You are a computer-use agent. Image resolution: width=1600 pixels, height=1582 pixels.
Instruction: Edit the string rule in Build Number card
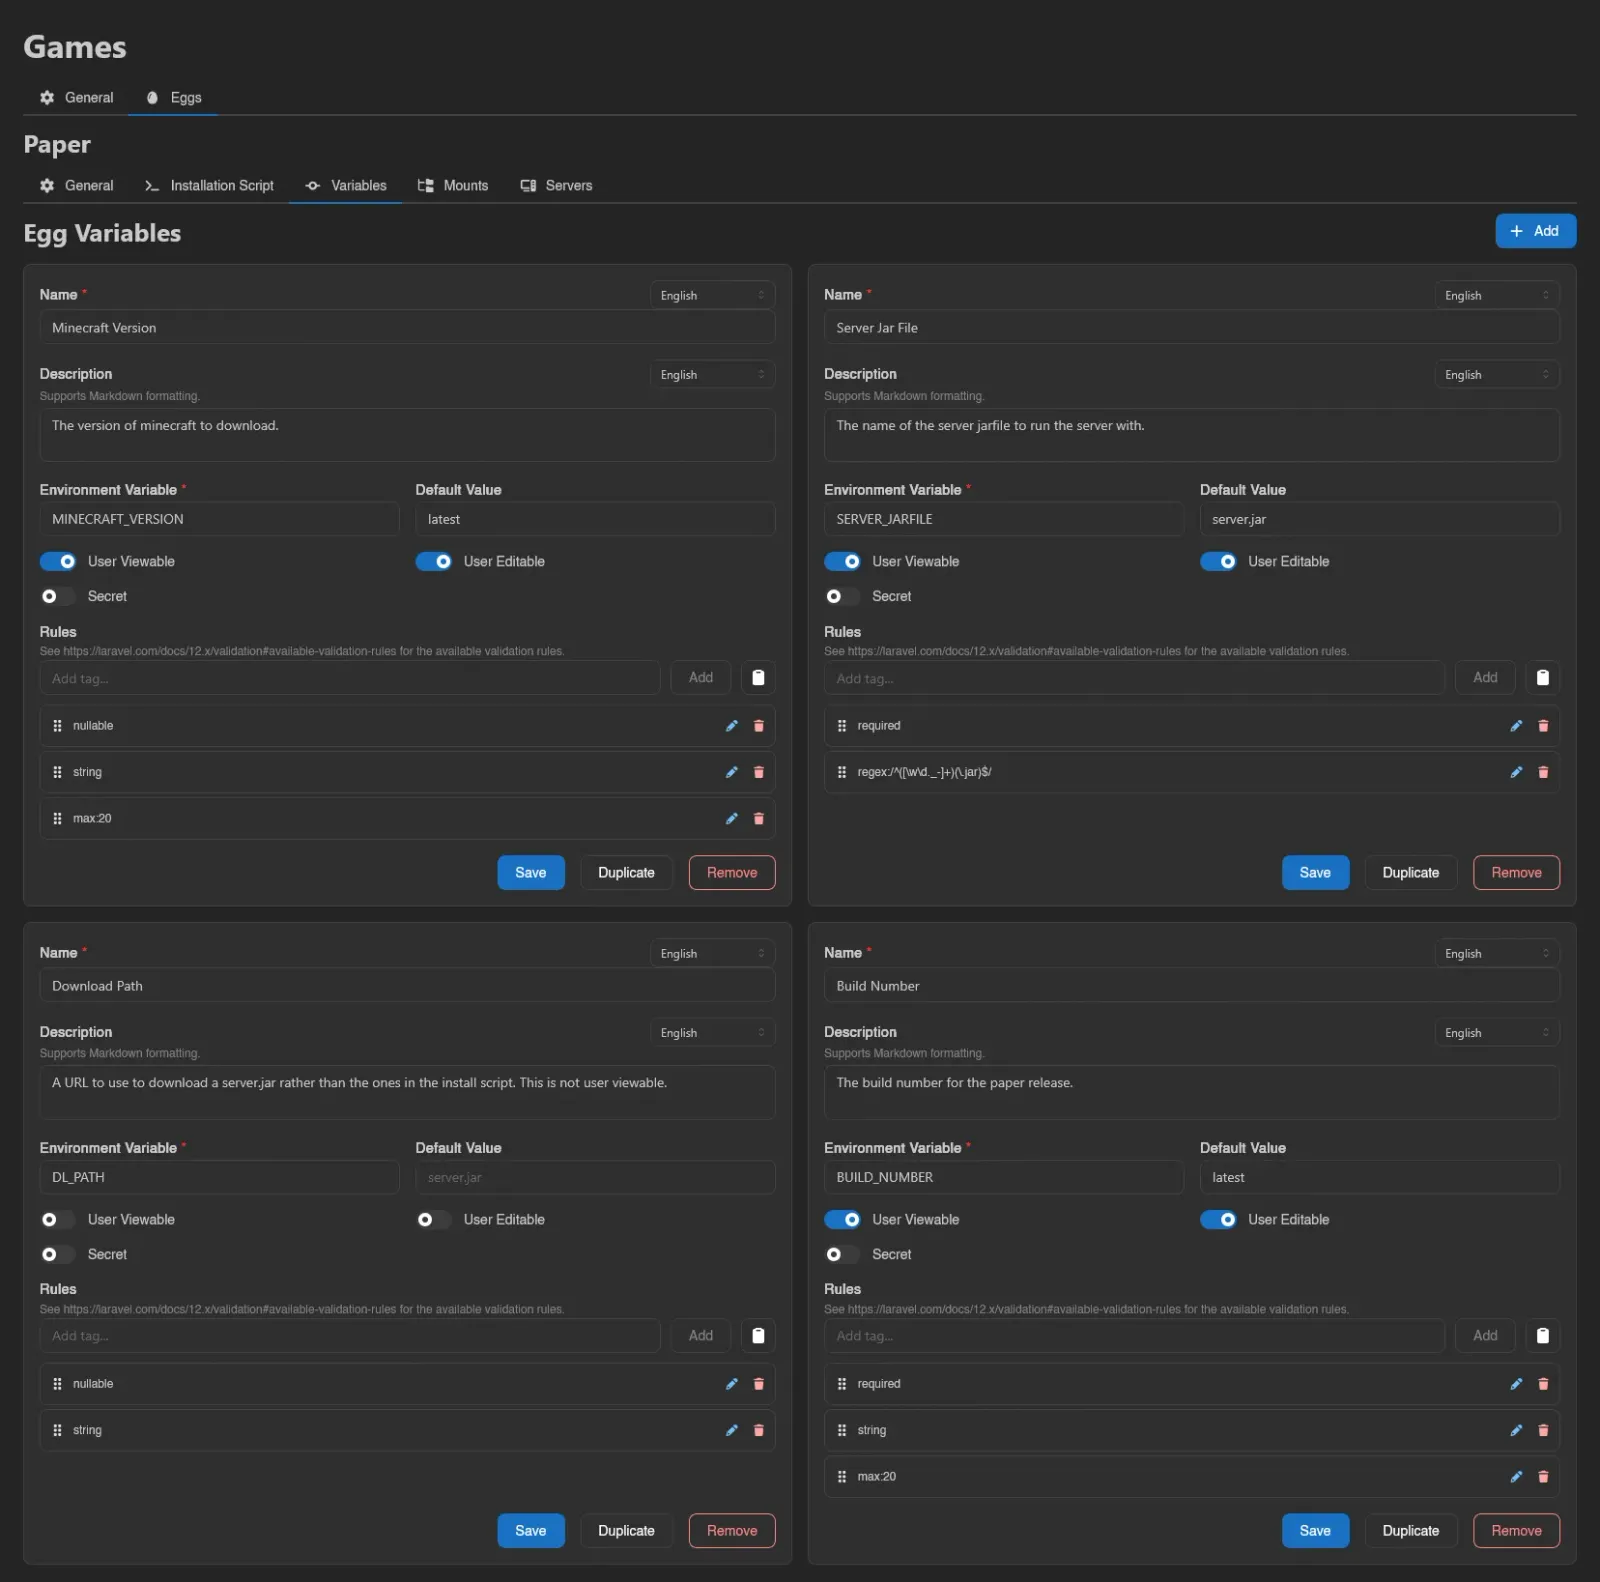click(x=1516, y=1430)
